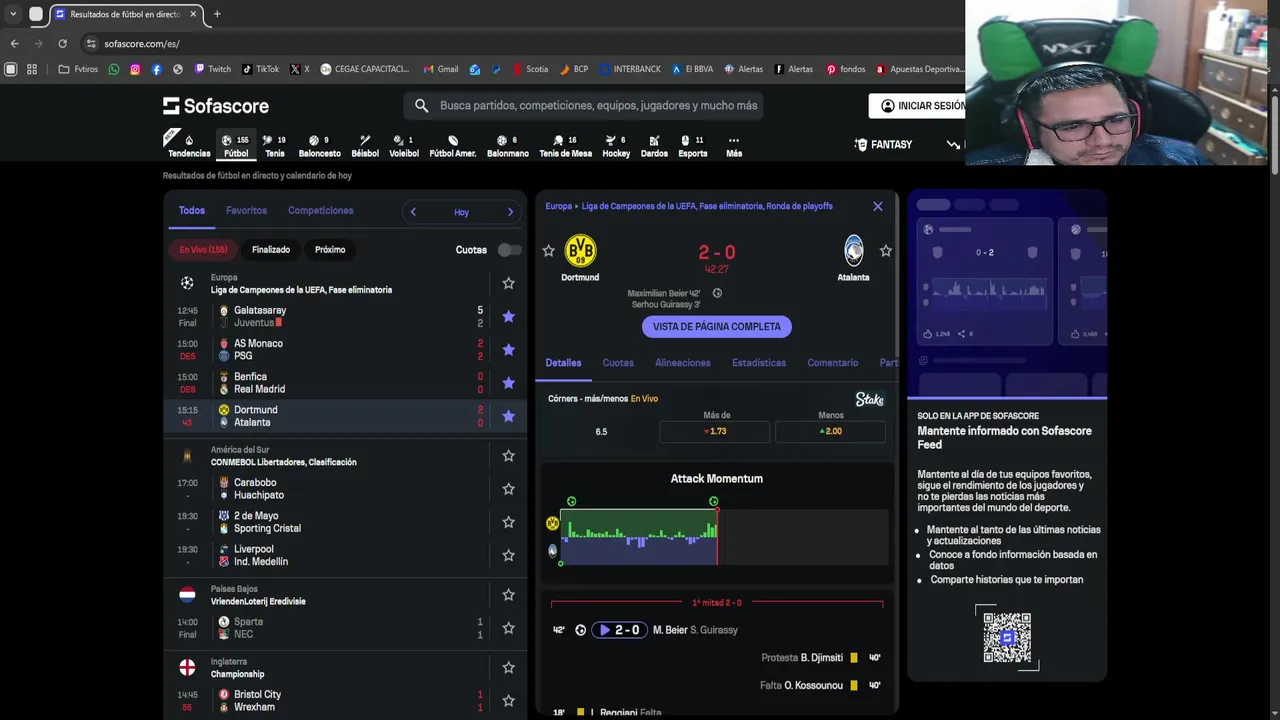Toggle favorite star for Carabobo vs Huachipato
The width and height of the screenshot is (1280, 720).
[x=508, y=489]
